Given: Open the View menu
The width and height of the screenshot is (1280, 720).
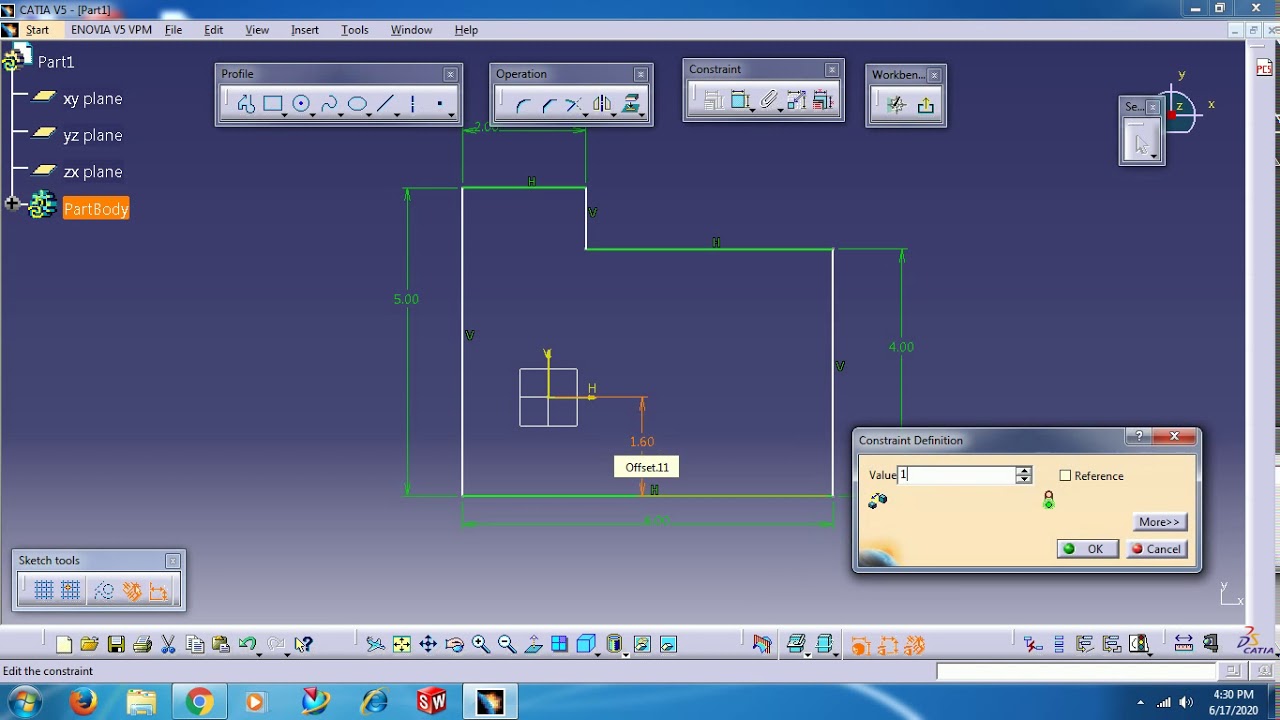Looking at the screenshot, I should pyautogui.click(x=257, y=30).
